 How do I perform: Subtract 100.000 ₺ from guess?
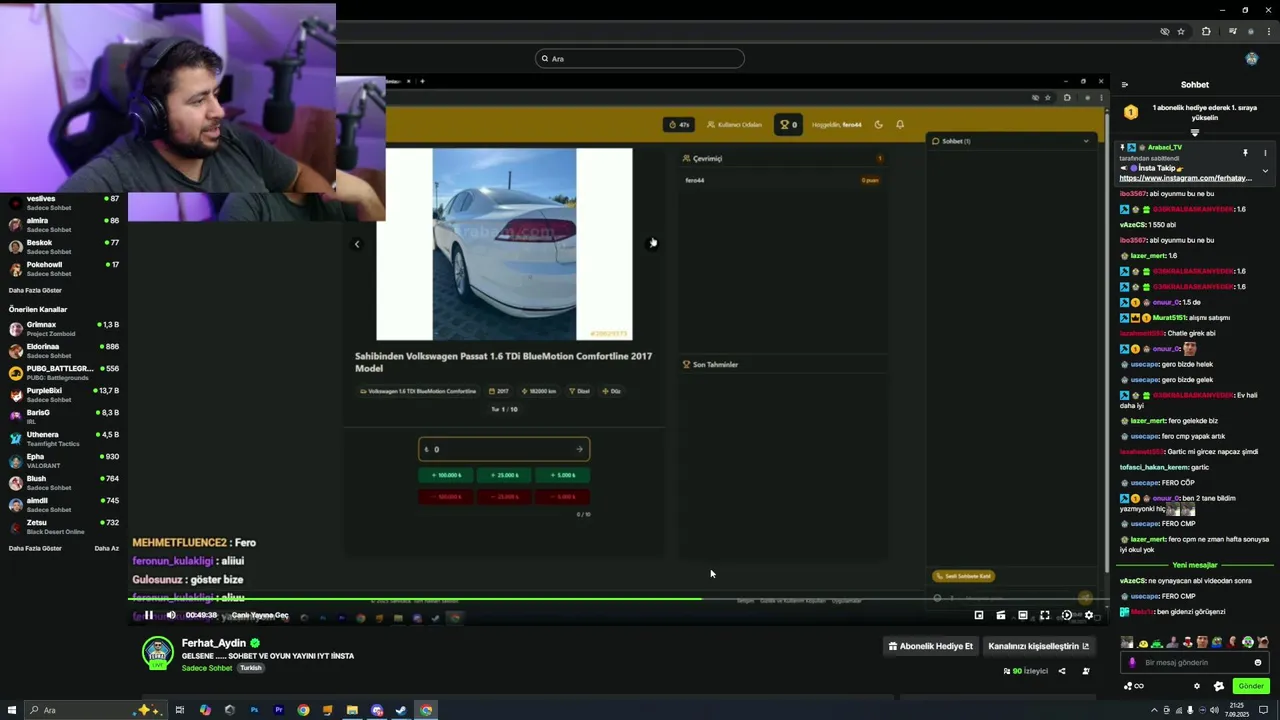pos(445,496)
